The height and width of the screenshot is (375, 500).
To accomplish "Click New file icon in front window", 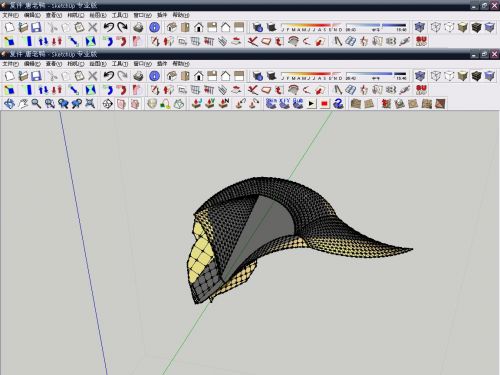I will [9, 76].
